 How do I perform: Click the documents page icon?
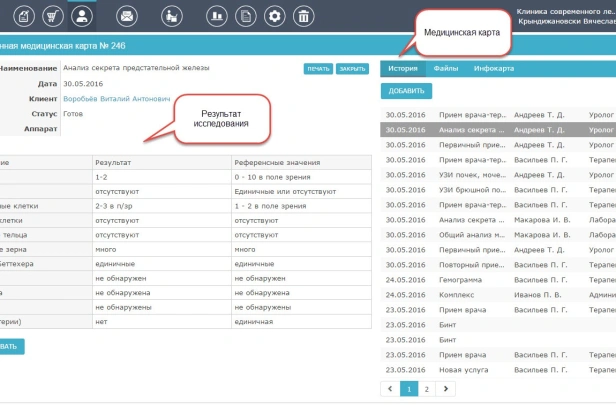click(244, 15)
